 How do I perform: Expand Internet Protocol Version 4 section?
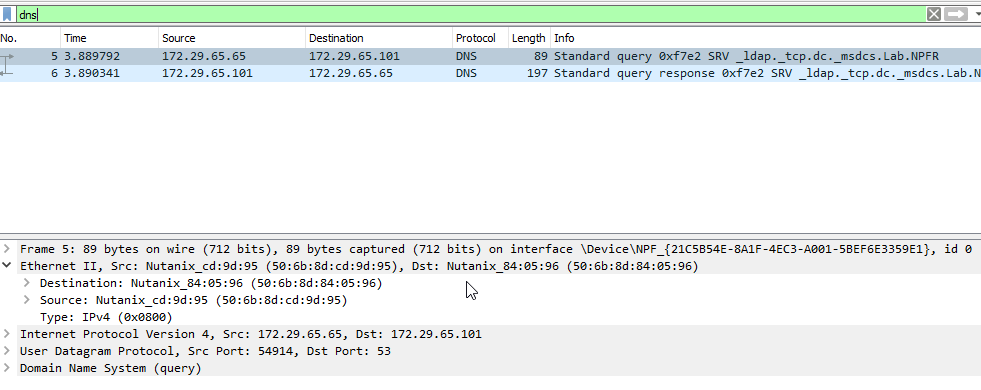6,334
